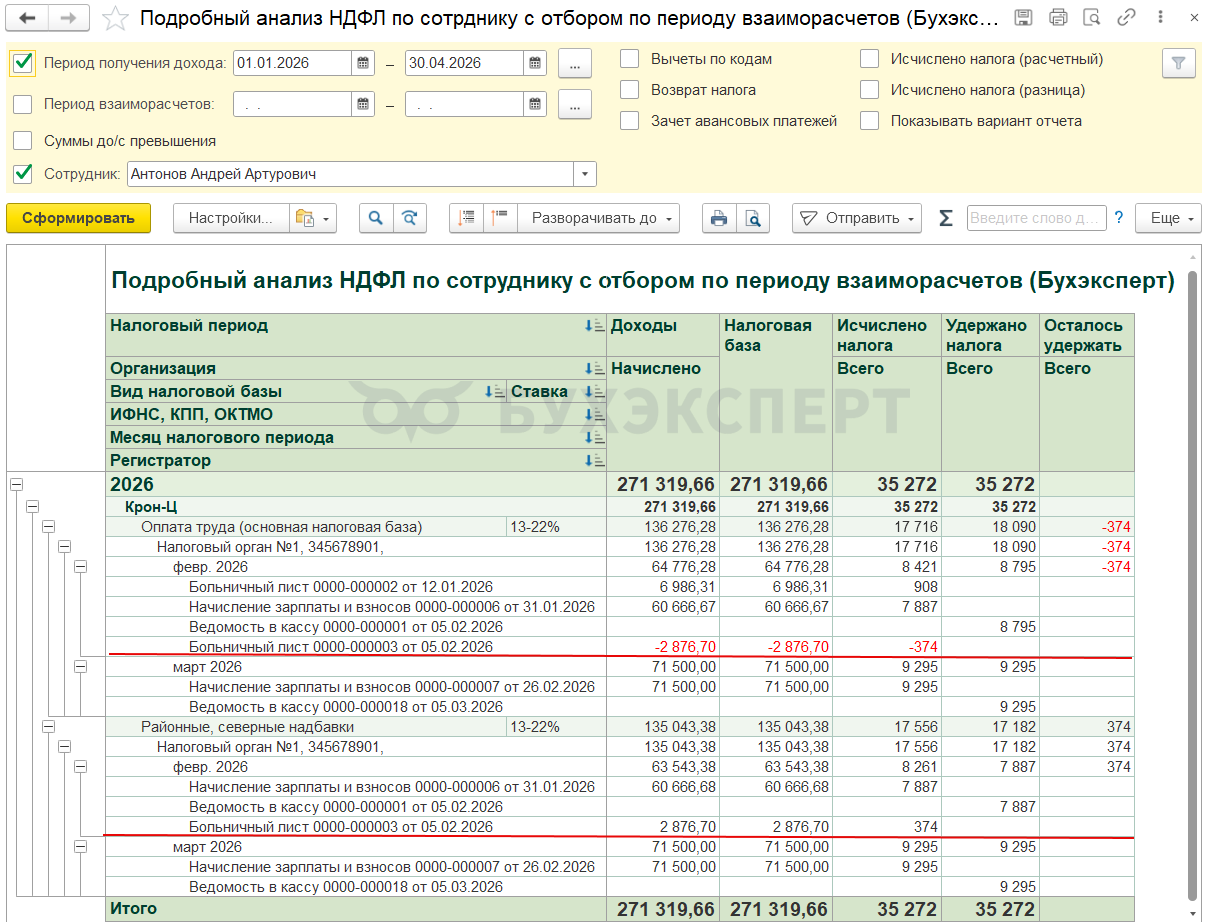Collapse the 2026 tax period group

point(16,485)
